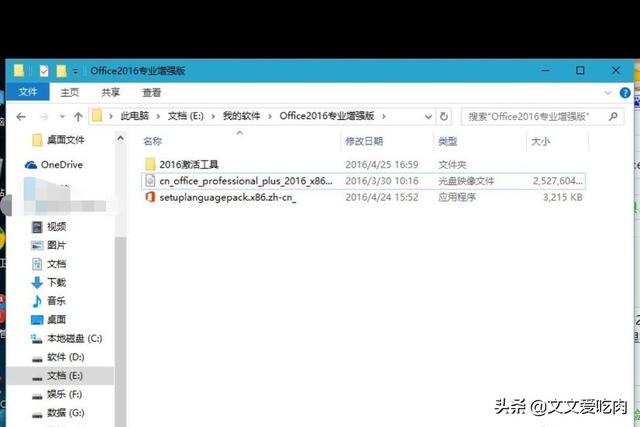Open 娱乐 (F:) drive

click(64, 394)
